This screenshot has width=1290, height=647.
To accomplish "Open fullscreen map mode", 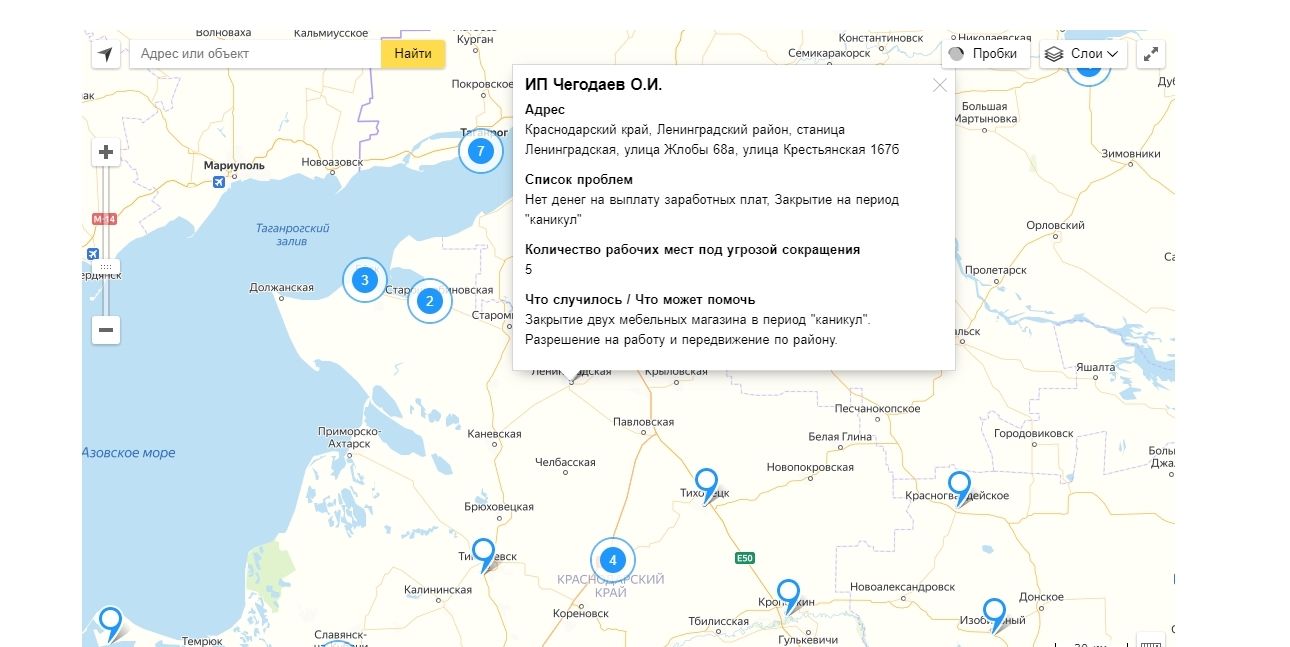I will [x=1152, y=54].
